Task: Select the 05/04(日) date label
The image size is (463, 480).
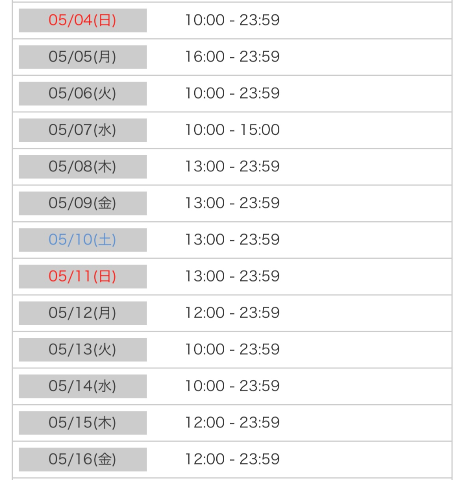Action: (83, 20)
